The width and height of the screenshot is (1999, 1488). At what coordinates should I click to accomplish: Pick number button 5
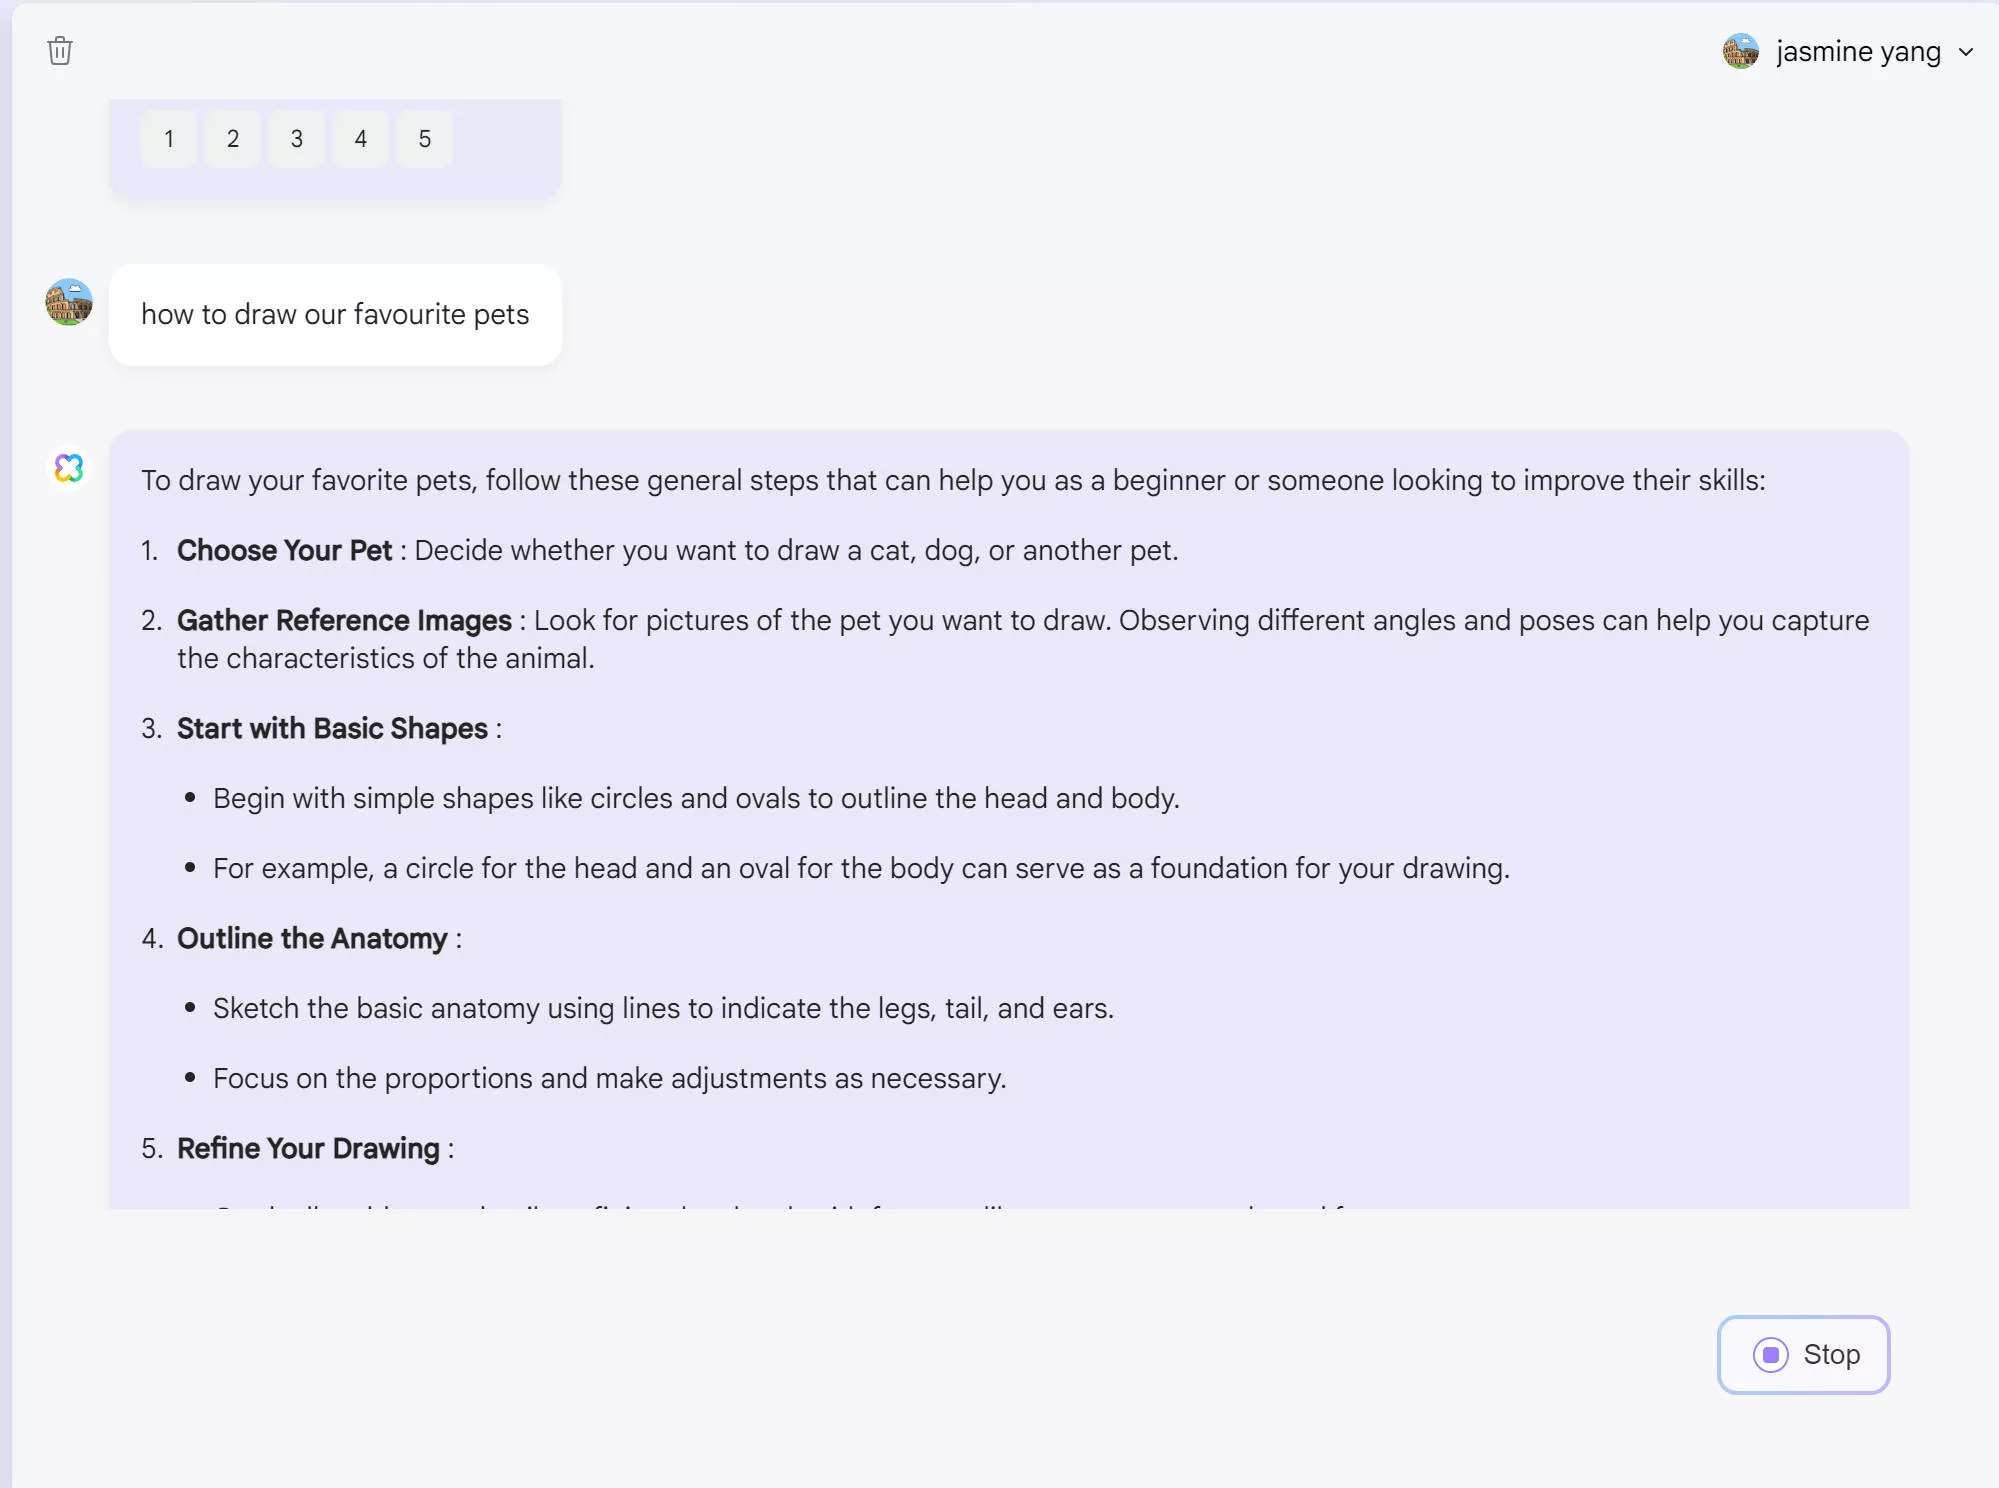click(x=425, y=139)
